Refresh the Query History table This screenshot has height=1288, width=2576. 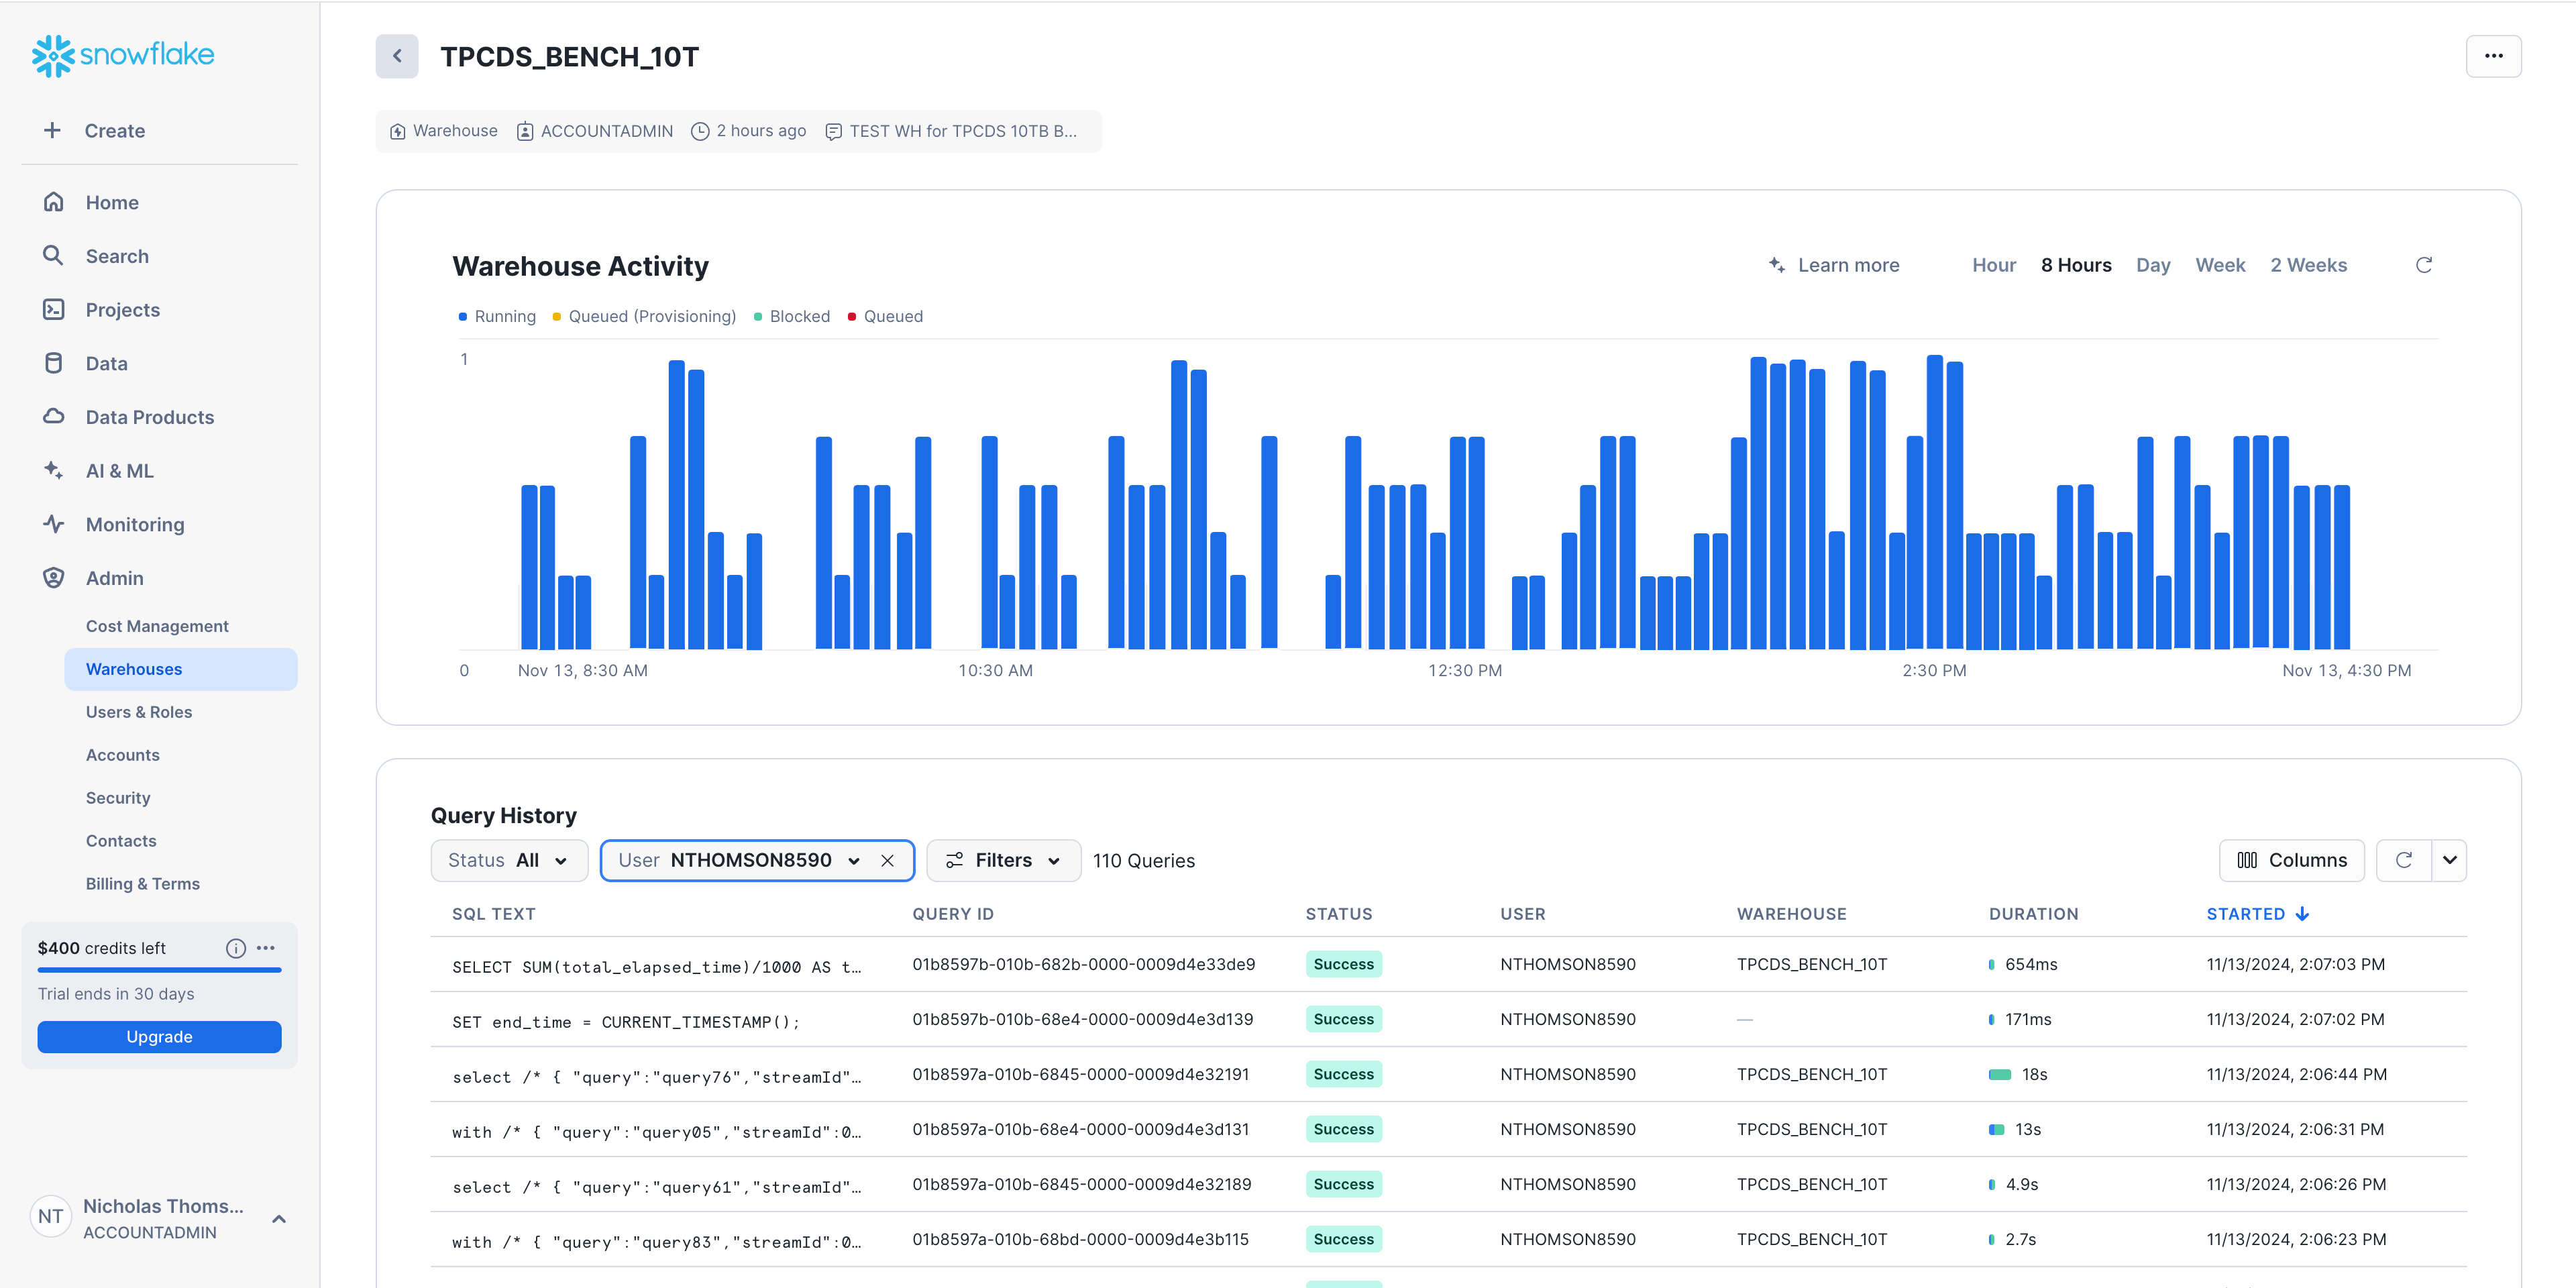tap(2404, 860)
